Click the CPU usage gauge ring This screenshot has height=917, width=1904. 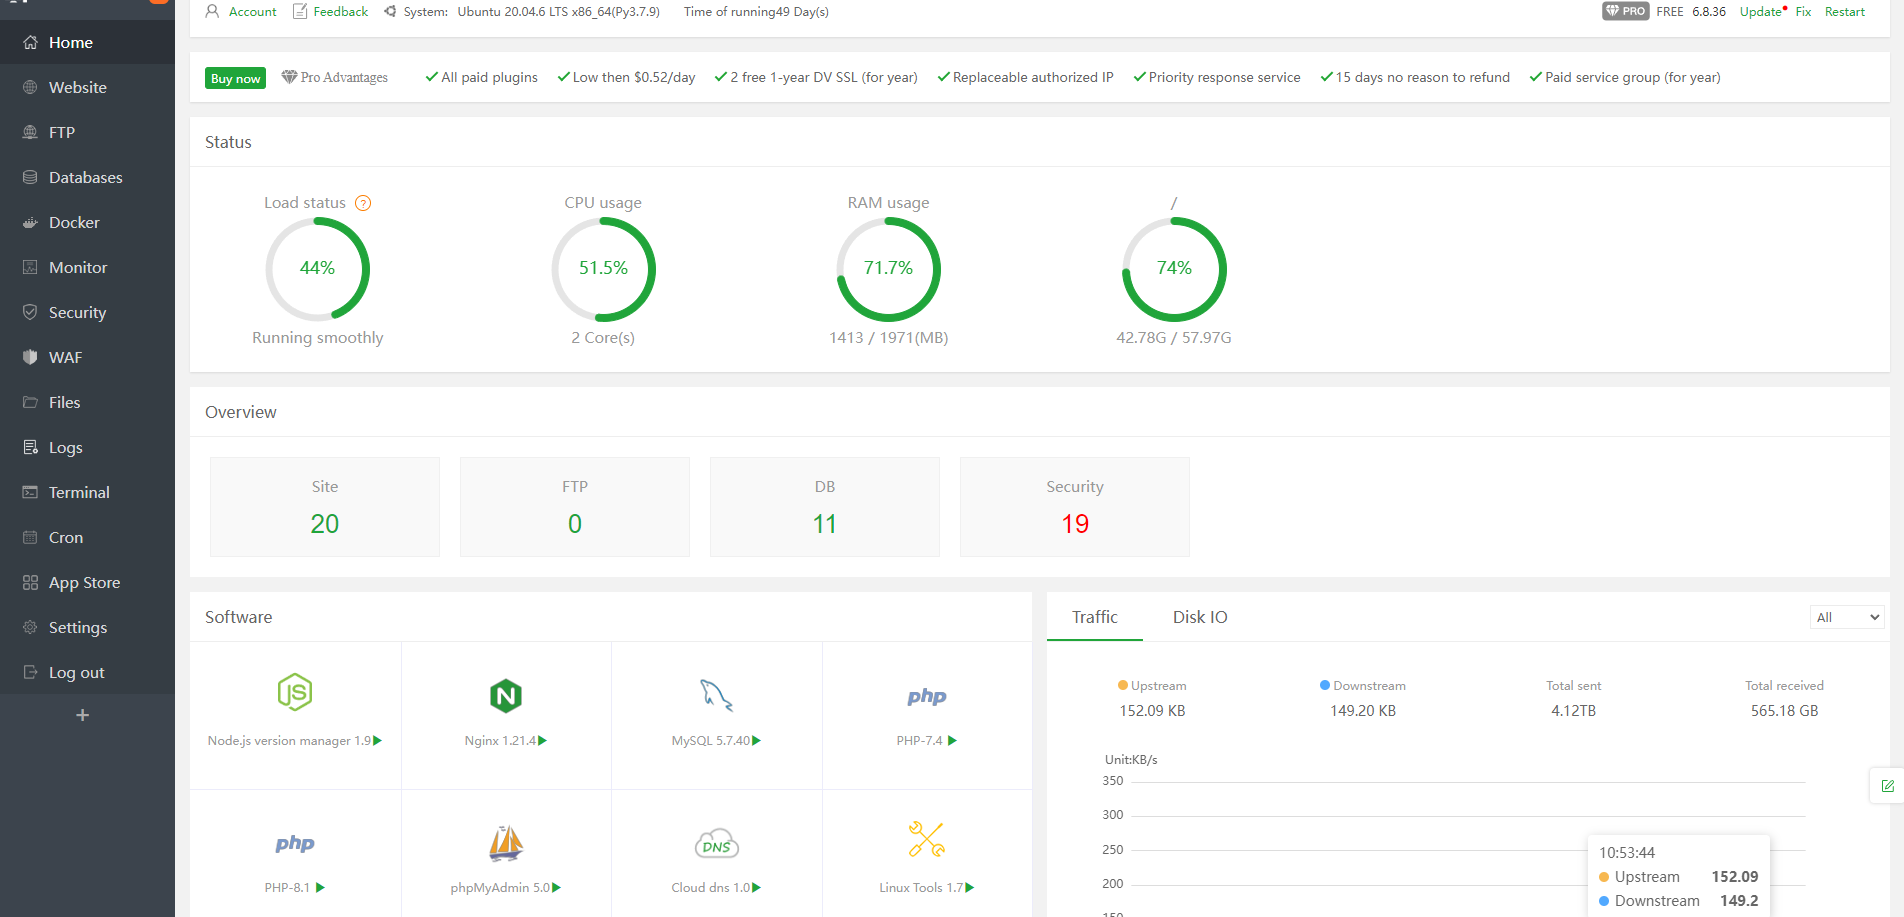click(603, 269)
